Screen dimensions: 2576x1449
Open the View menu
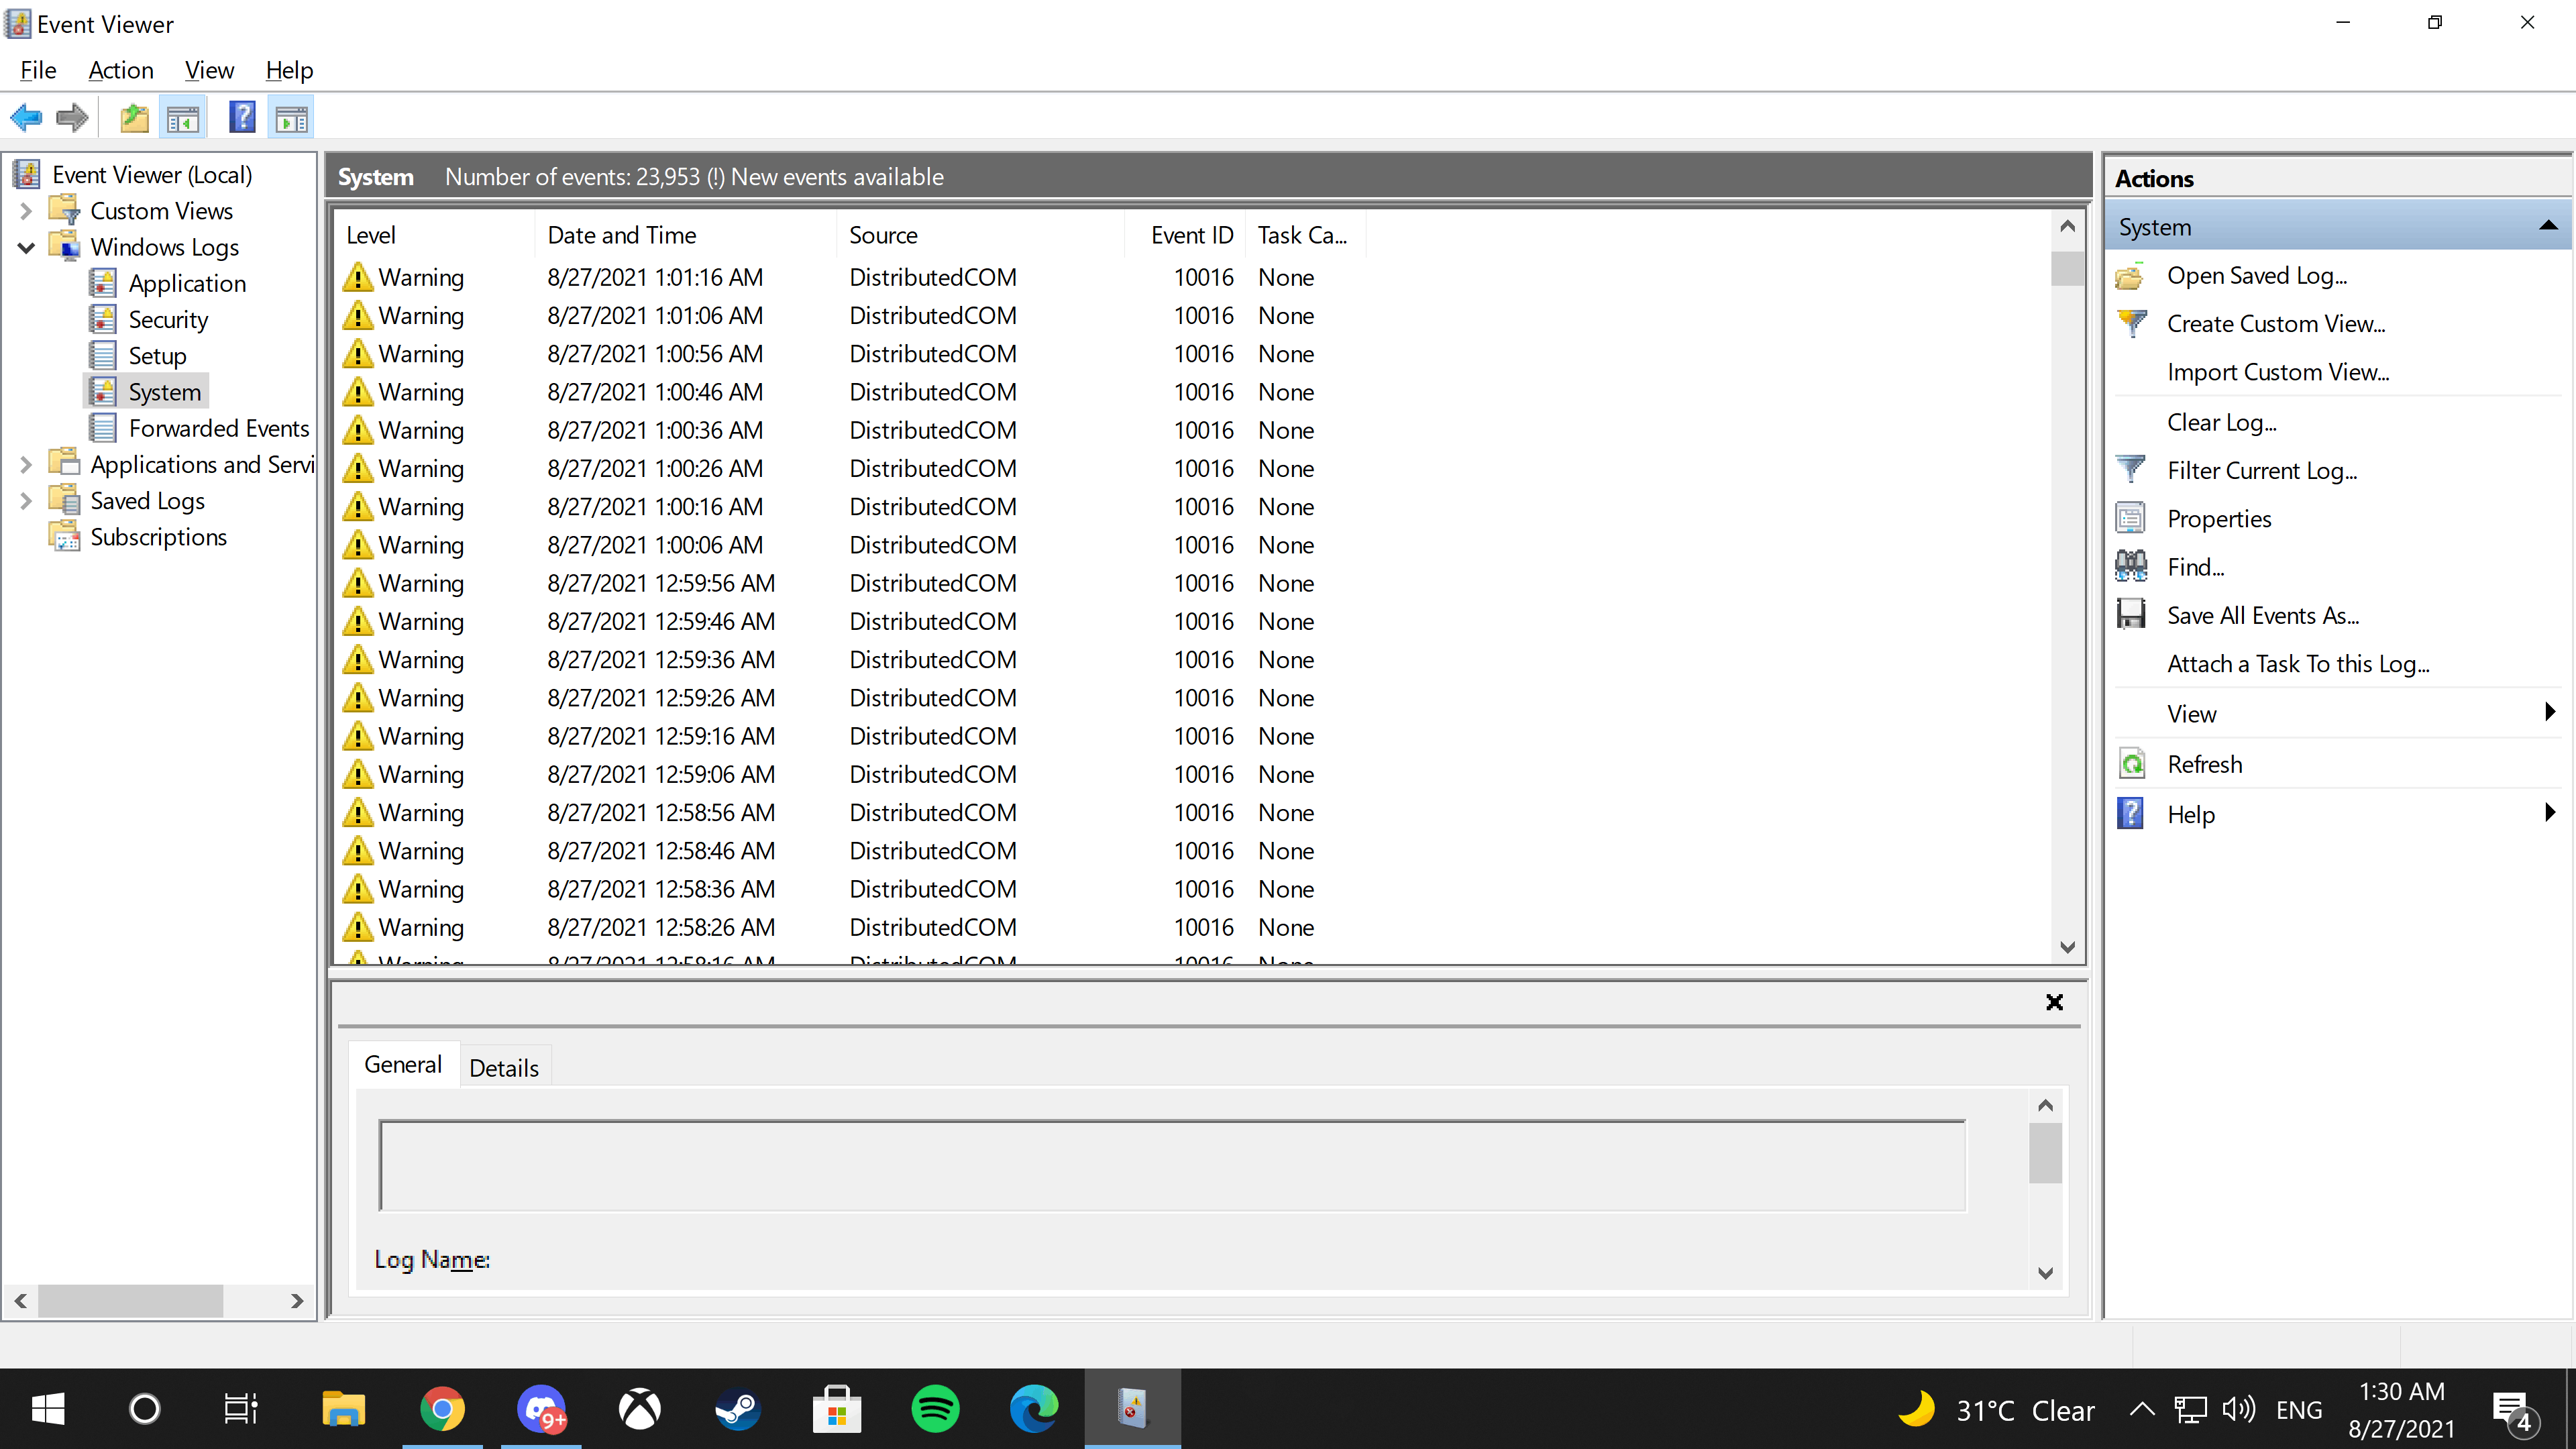[209, 70]
